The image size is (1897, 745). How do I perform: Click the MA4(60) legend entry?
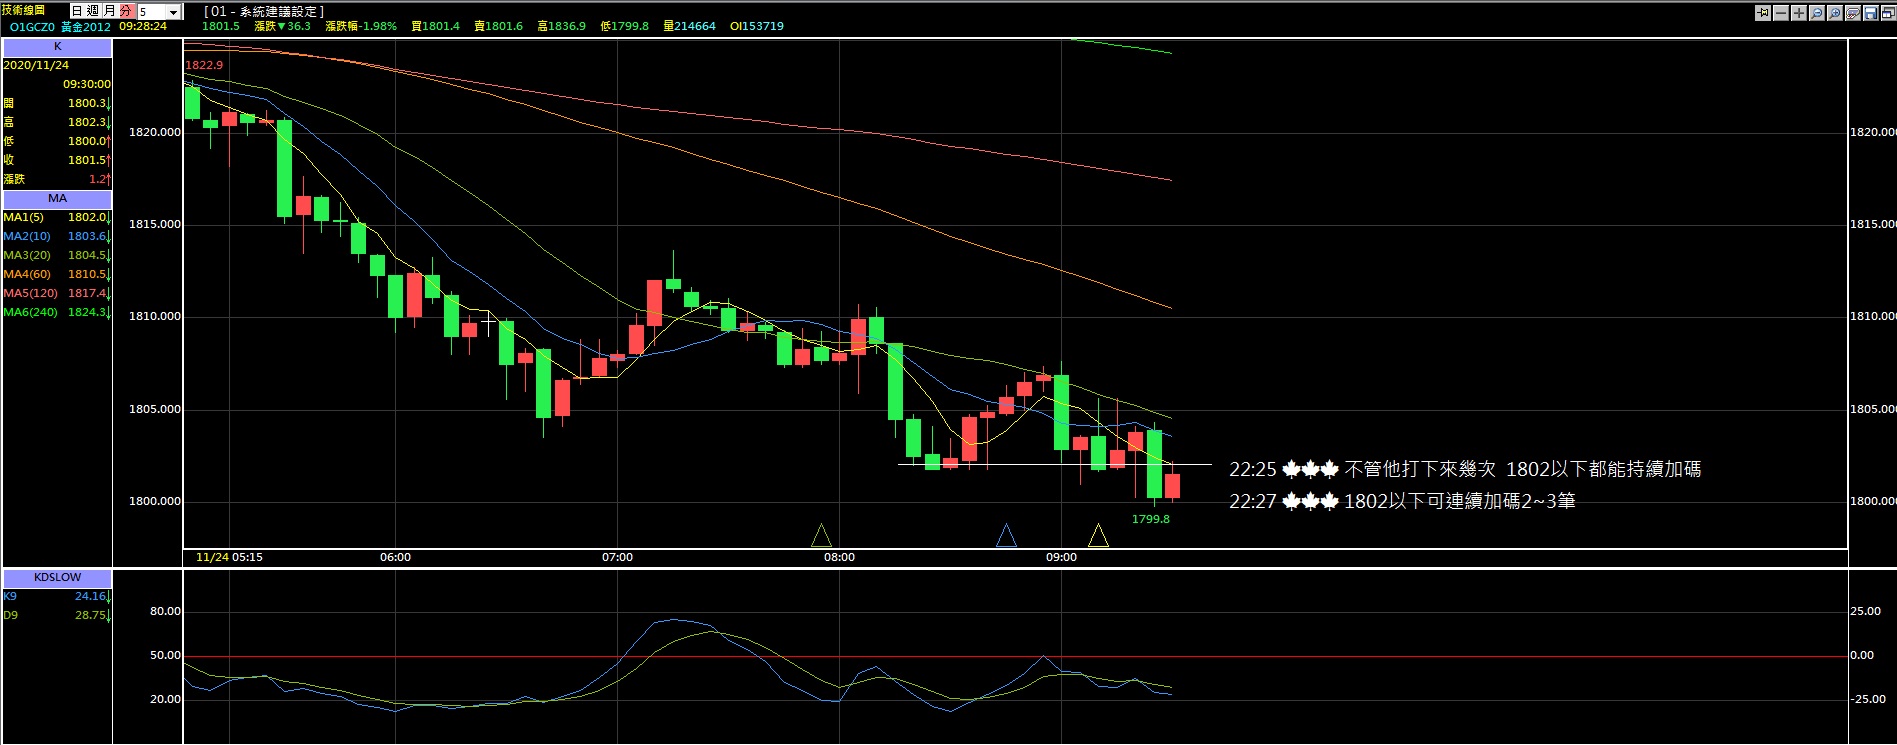[57, 274]
